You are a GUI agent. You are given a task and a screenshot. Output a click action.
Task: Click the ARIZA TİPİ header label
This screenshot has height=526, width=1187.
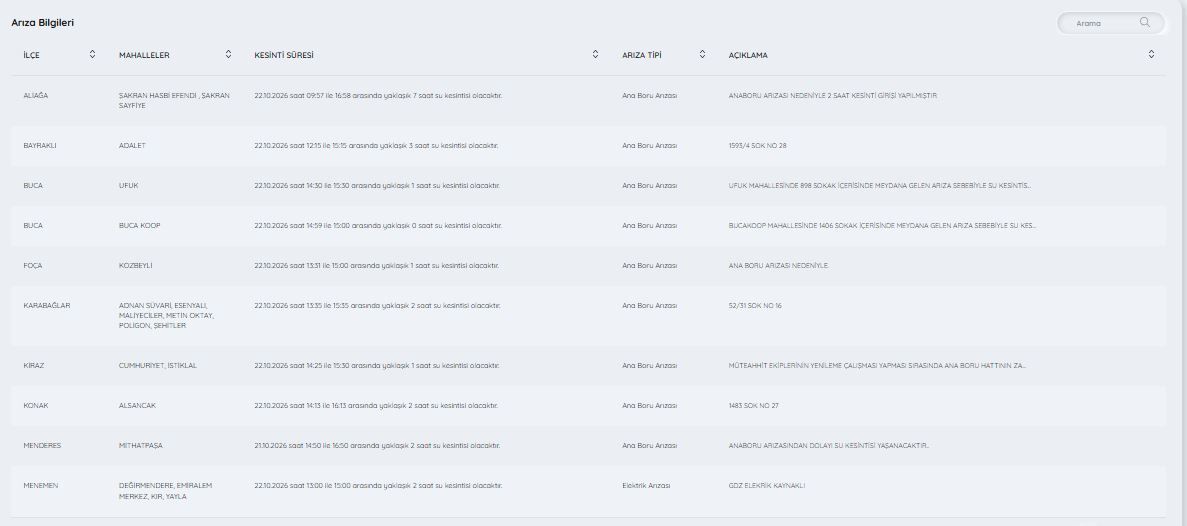(x=641, y=55)
